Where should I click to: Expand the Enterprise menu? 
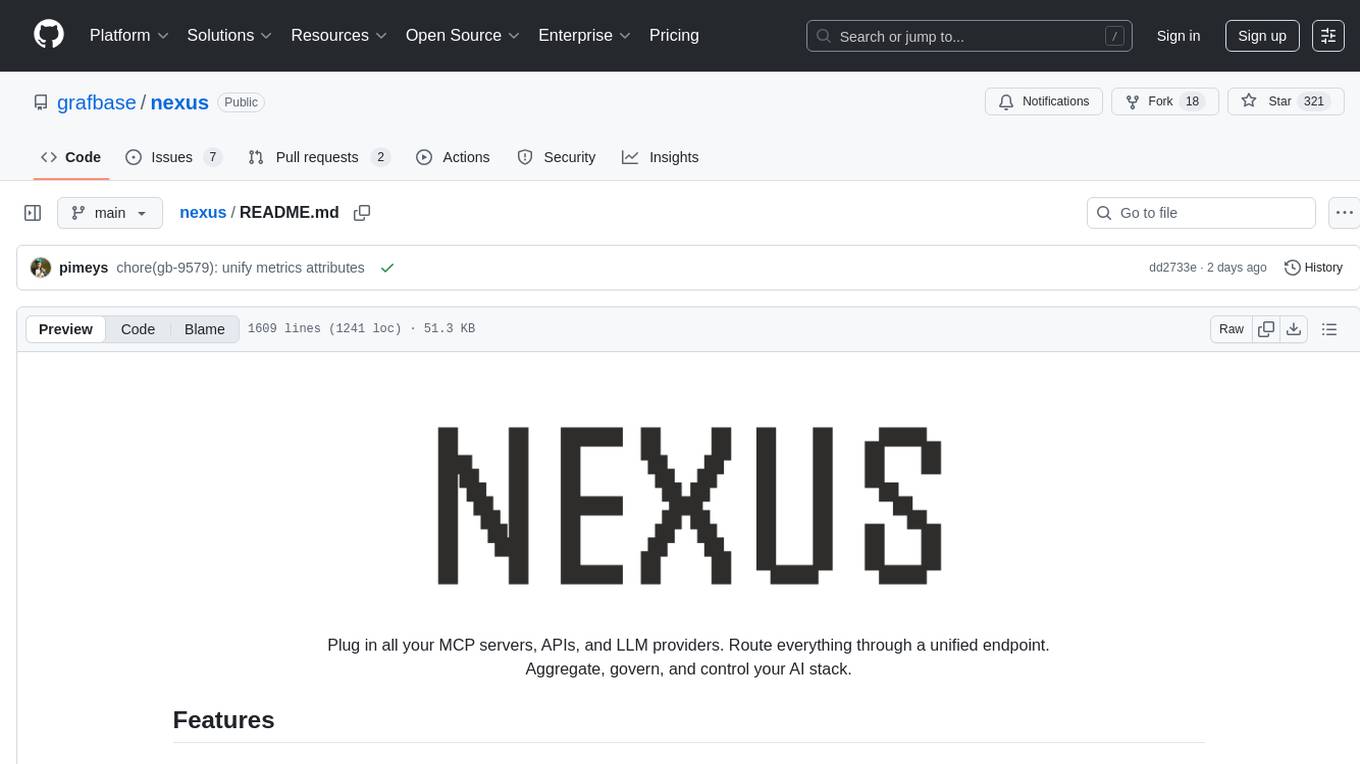[x=585, y=35]
